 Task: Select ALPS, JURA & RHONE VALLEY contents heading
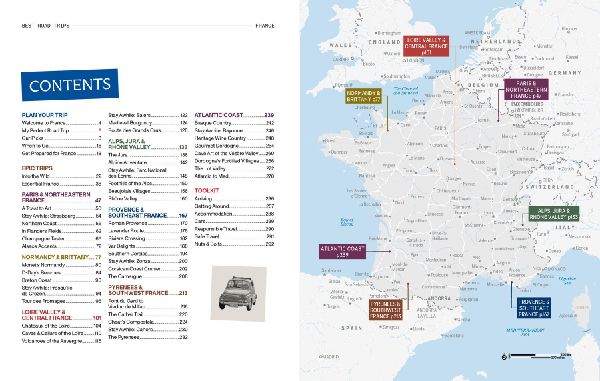(148, 144)
